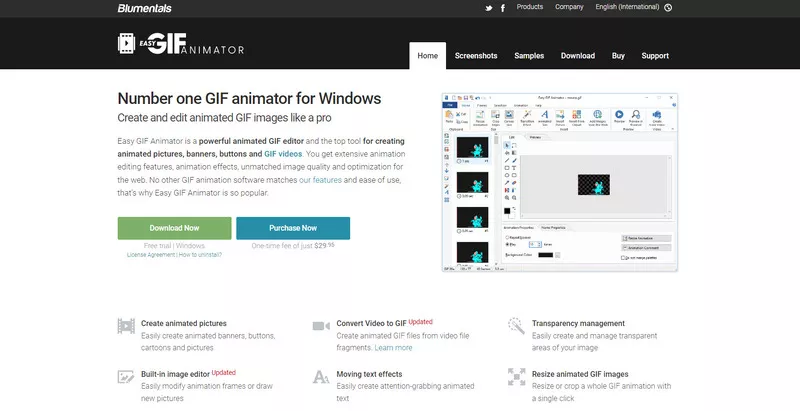
Task: Expand the Company menu
Action: tap(570, 7)
